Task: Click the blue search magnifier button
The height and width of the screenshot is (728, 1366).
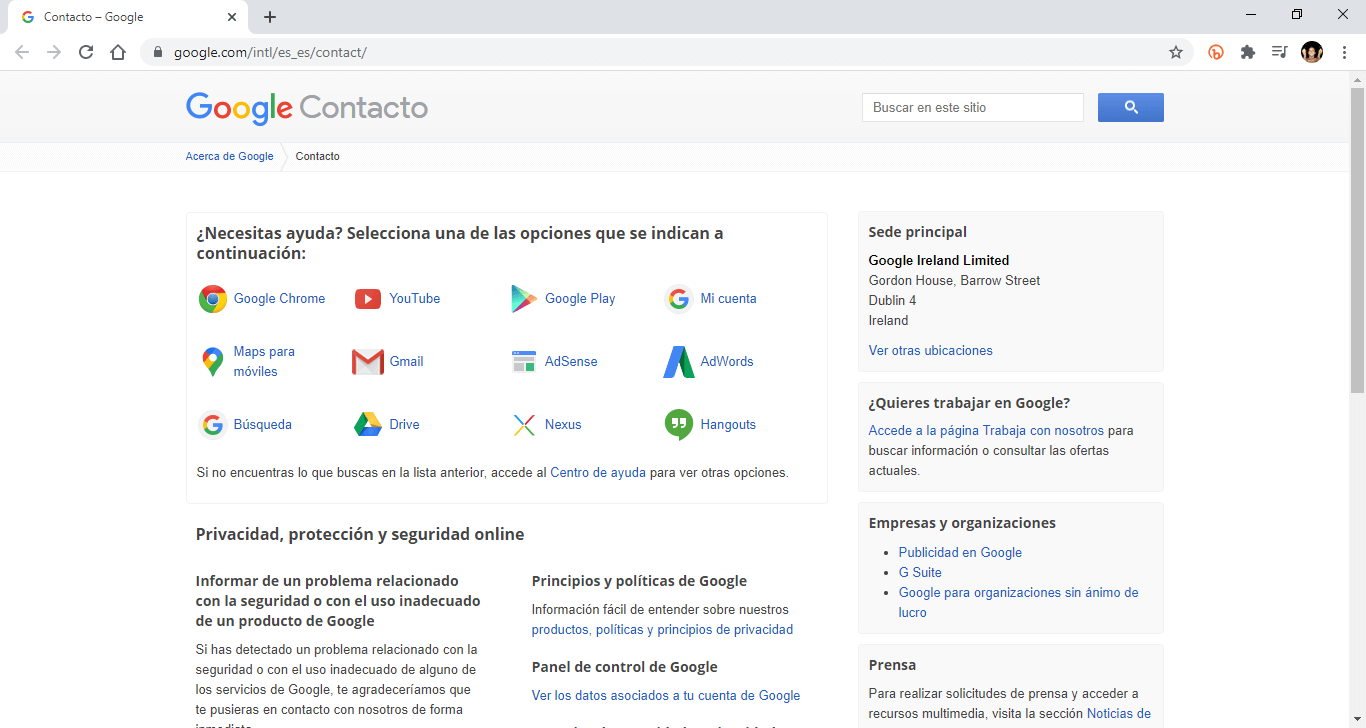Action: pos(1131,108)
